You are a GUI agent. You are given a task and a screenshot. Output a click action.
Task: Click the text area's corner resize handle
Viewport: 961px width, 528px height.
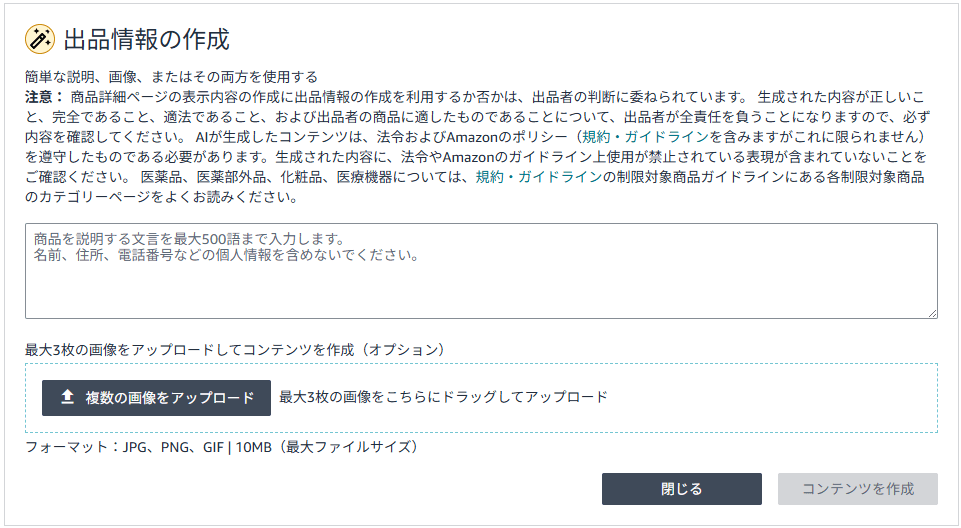point(932,313)
